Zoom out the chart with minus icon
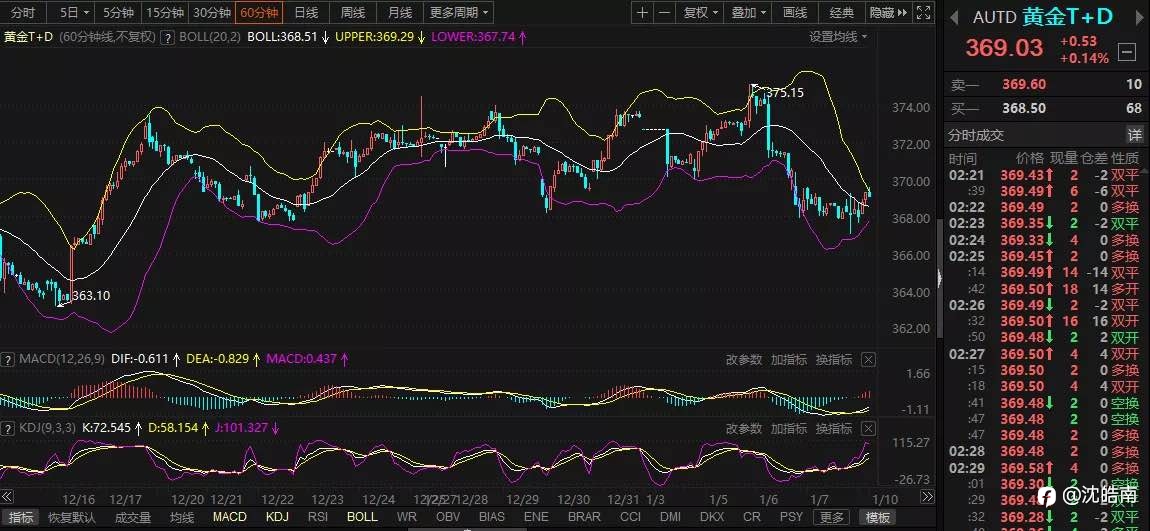 point(664,12)
